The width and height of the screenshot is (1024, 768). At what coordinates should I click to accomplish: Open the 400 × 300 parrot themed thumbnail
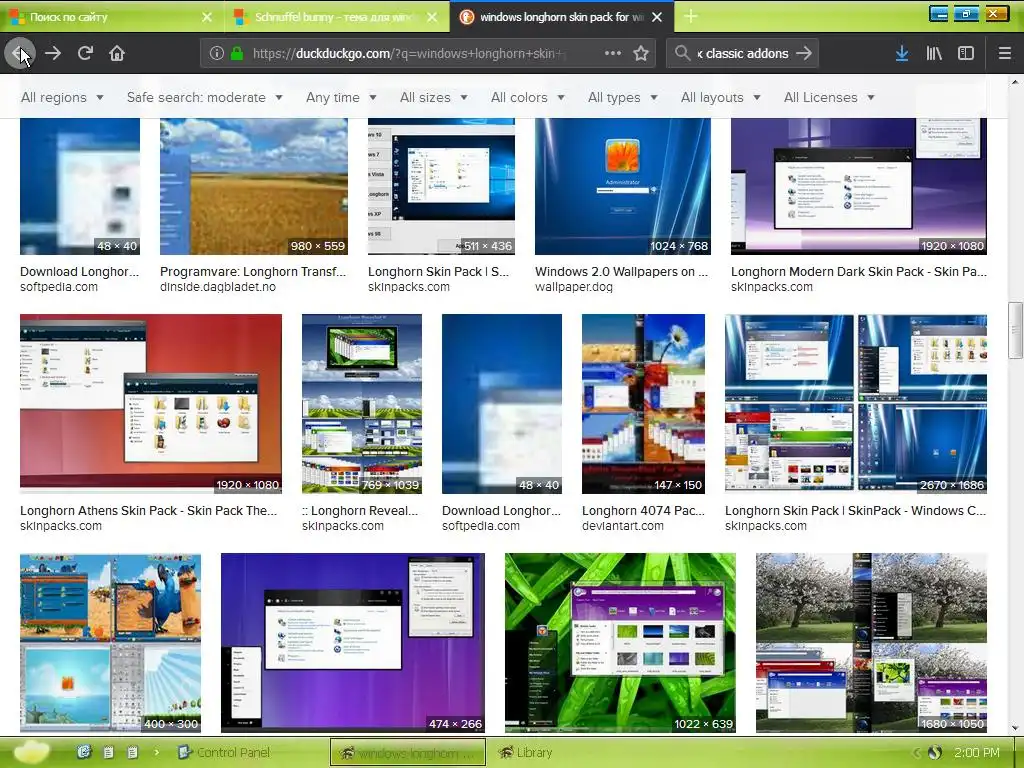tap(110, 643)
